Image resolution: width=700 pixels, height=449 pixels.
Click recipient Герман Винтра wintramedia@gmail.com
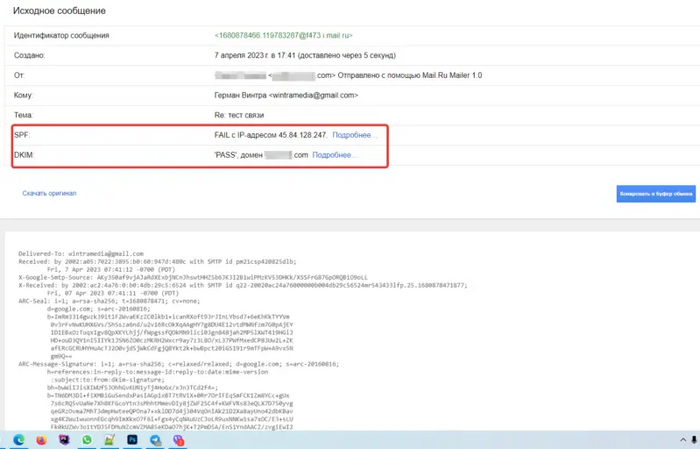pyautogui.click(x=286, y=95)
